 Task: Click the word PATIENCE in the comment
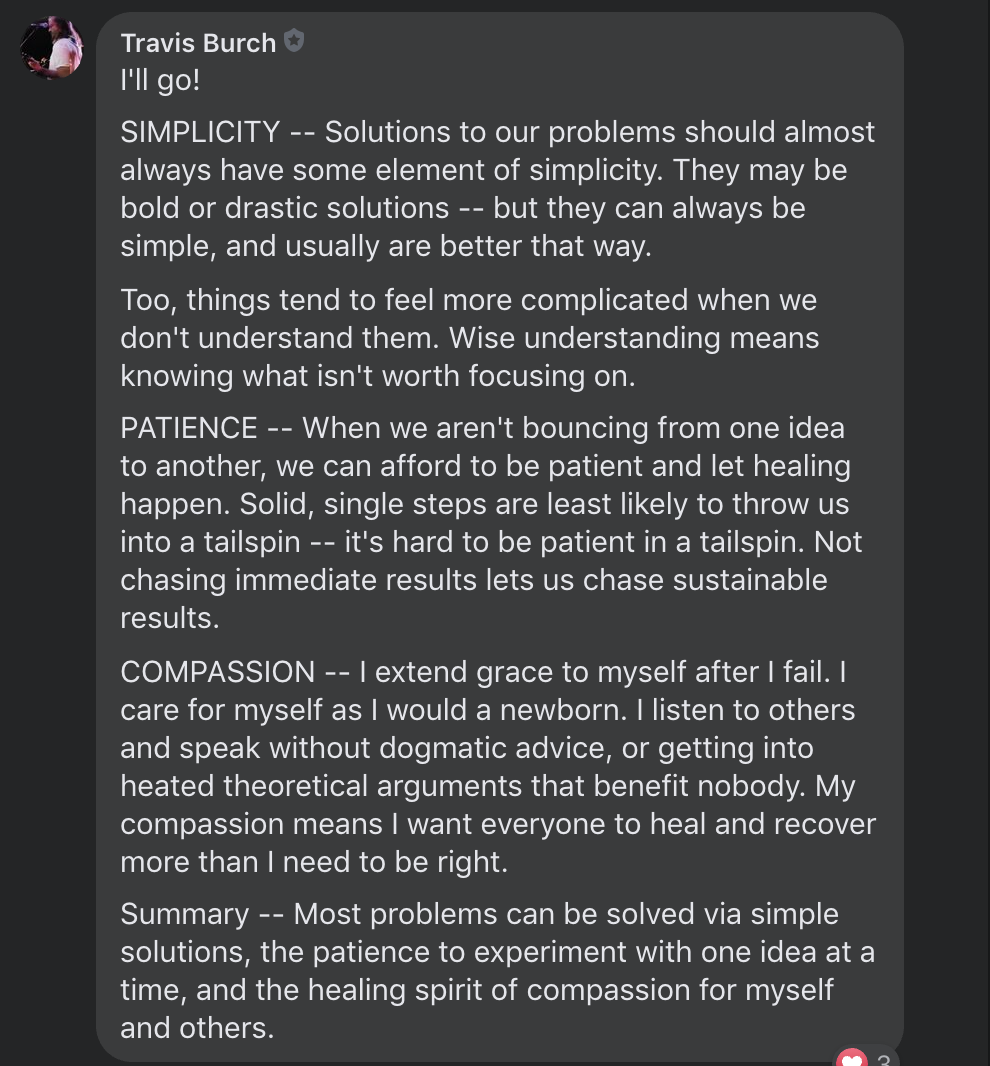(189, 428)
